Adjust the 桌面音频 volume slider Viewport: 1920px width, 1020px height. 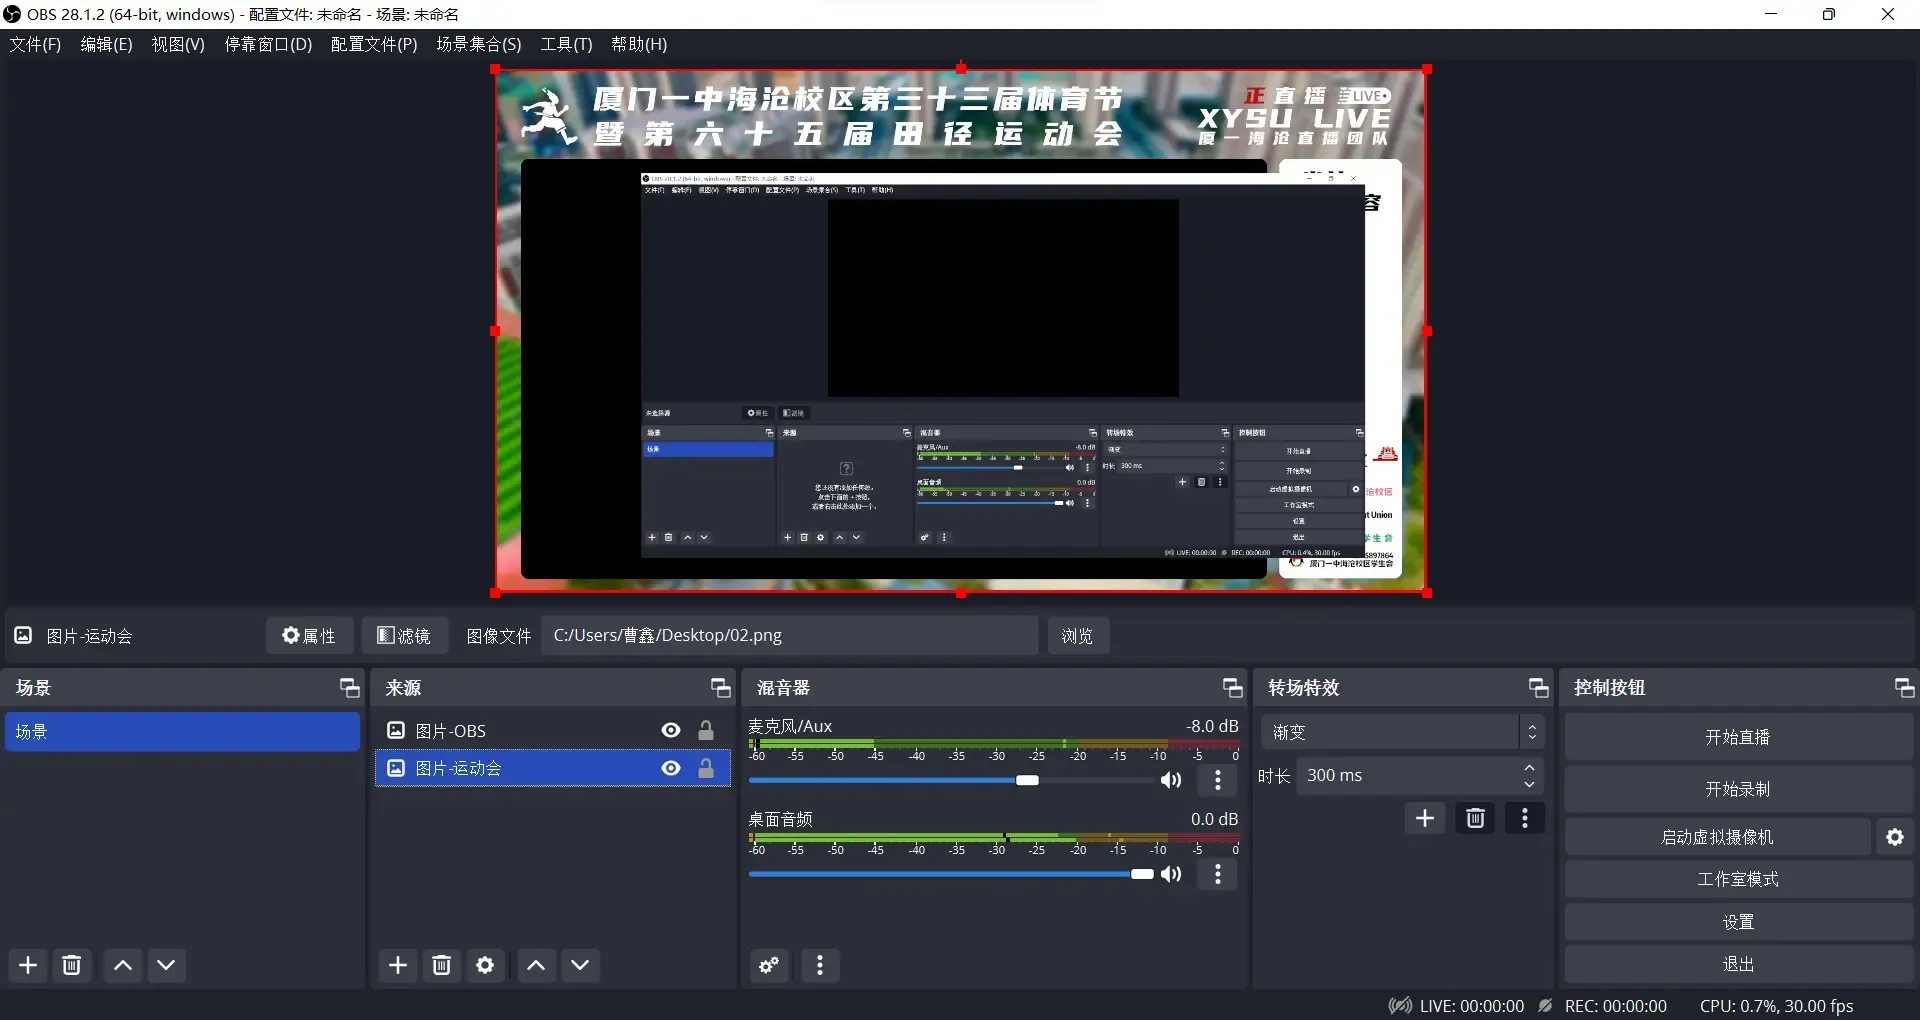1142,874
